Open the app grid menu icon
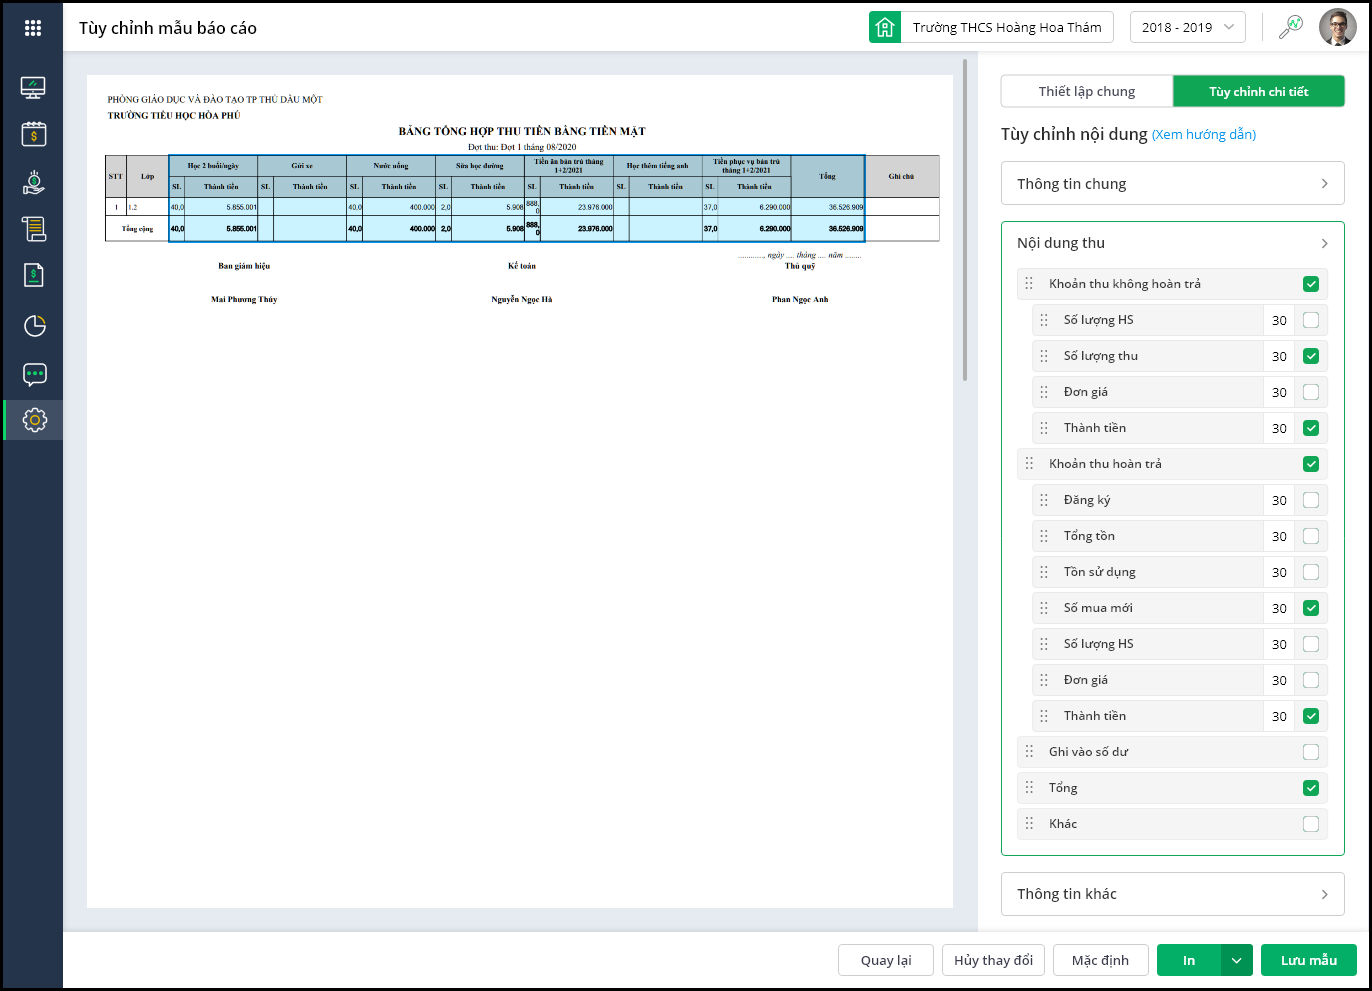The image size is (1372, 991). click(x=33, y=28)
